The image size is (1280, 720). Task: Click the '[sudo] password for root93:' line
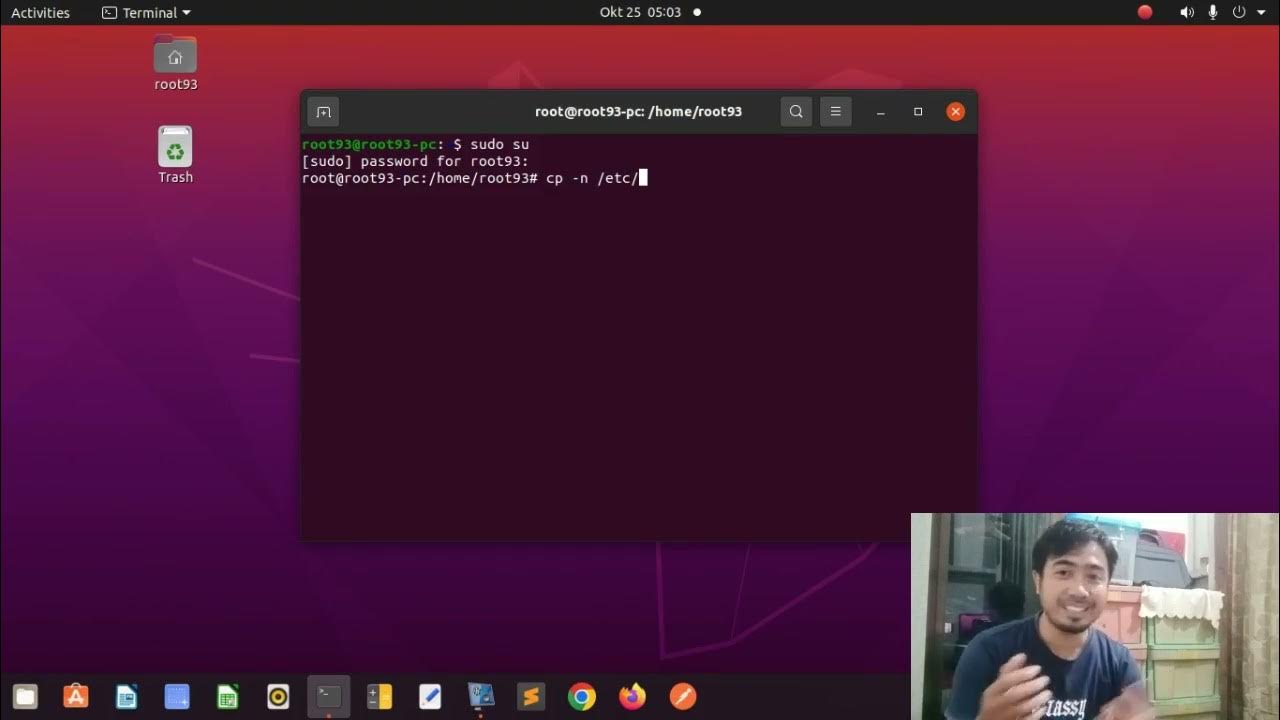(x=415, y=162)
